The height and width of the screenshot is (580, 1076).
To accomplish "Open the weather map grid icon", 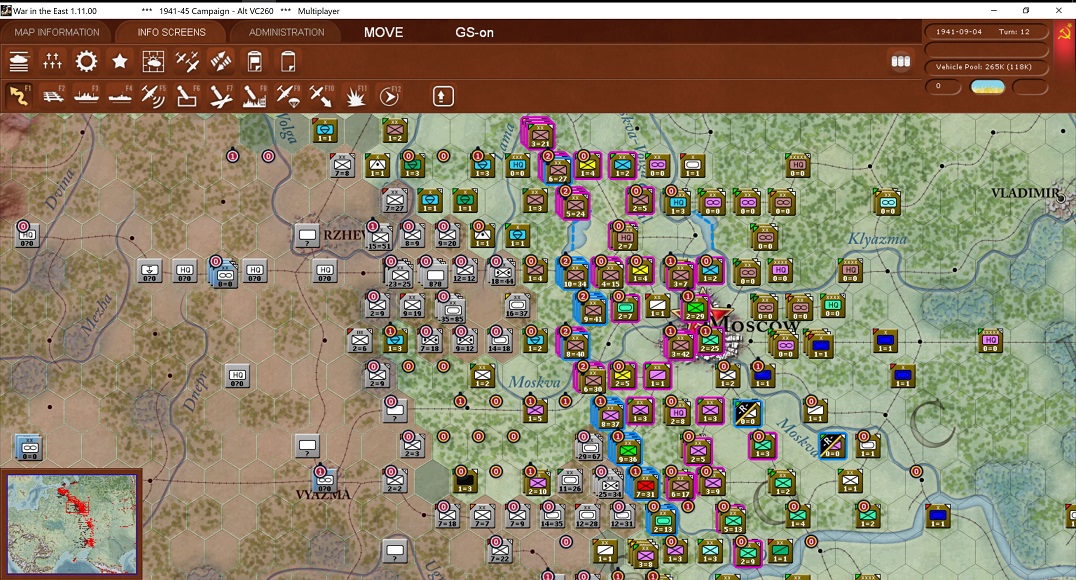I will pos(153,62).
